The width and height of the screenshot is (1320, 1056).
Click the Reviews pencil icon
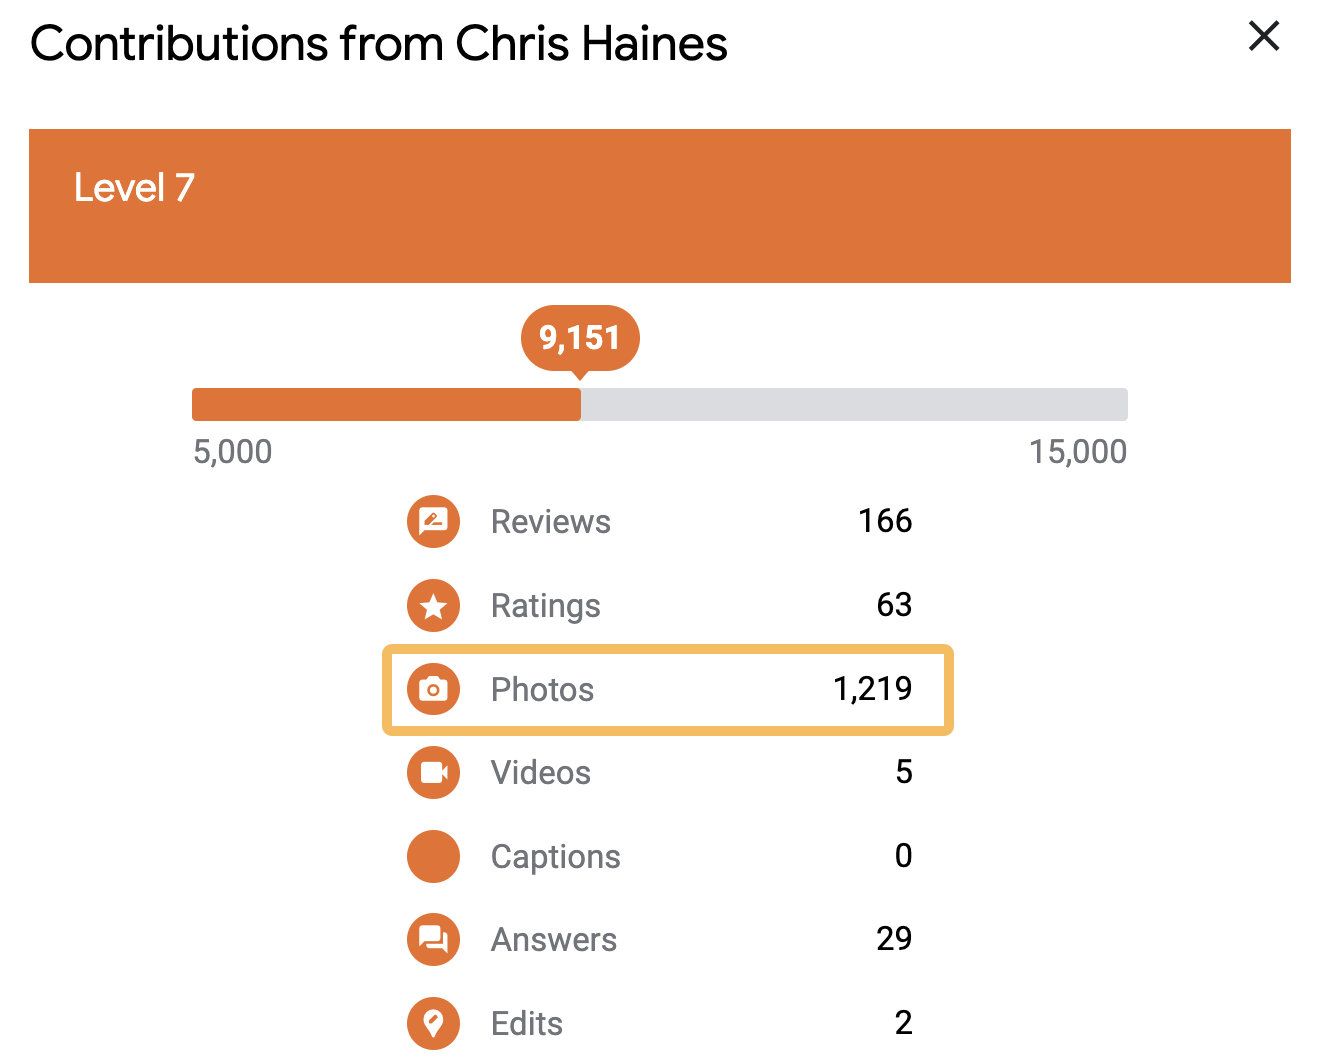(433, 521)
